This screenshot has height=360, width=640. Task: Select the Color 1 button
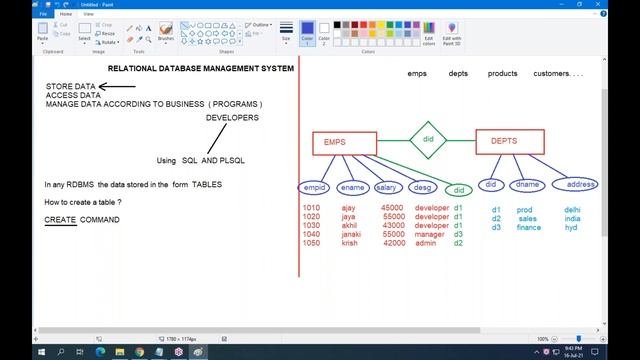click(x=307, y=33)
